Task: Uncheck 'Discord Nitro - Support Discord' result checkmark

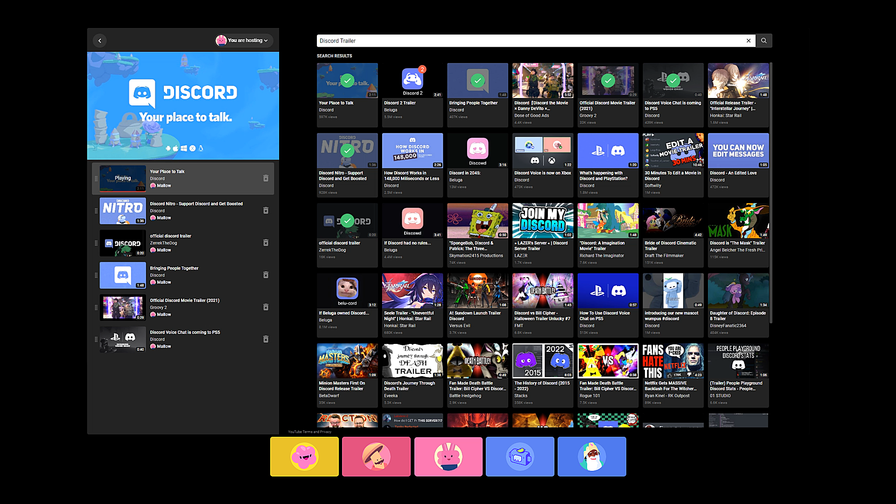Action: pyautogui.click(x=347, y=151)
